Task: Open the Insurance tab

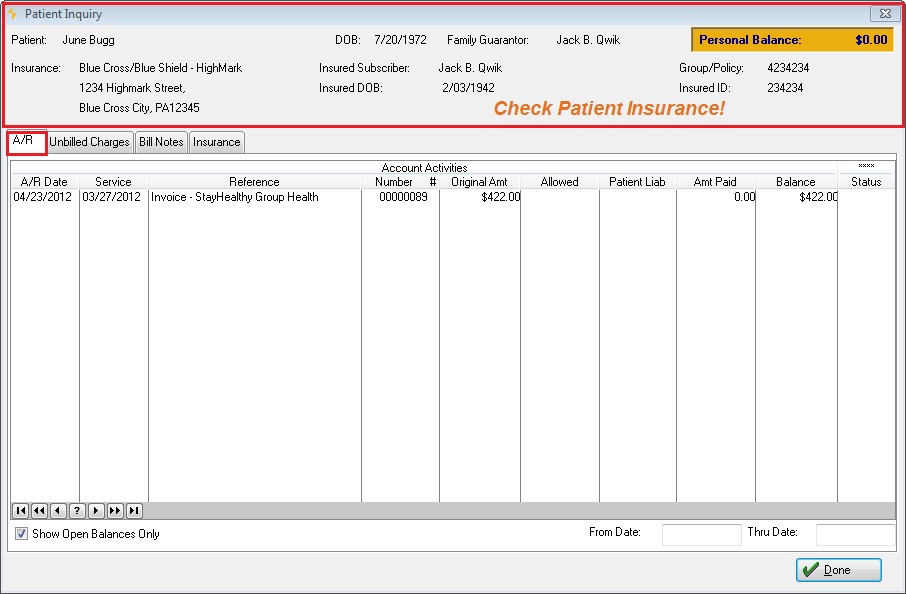Action: pos(217,142)
